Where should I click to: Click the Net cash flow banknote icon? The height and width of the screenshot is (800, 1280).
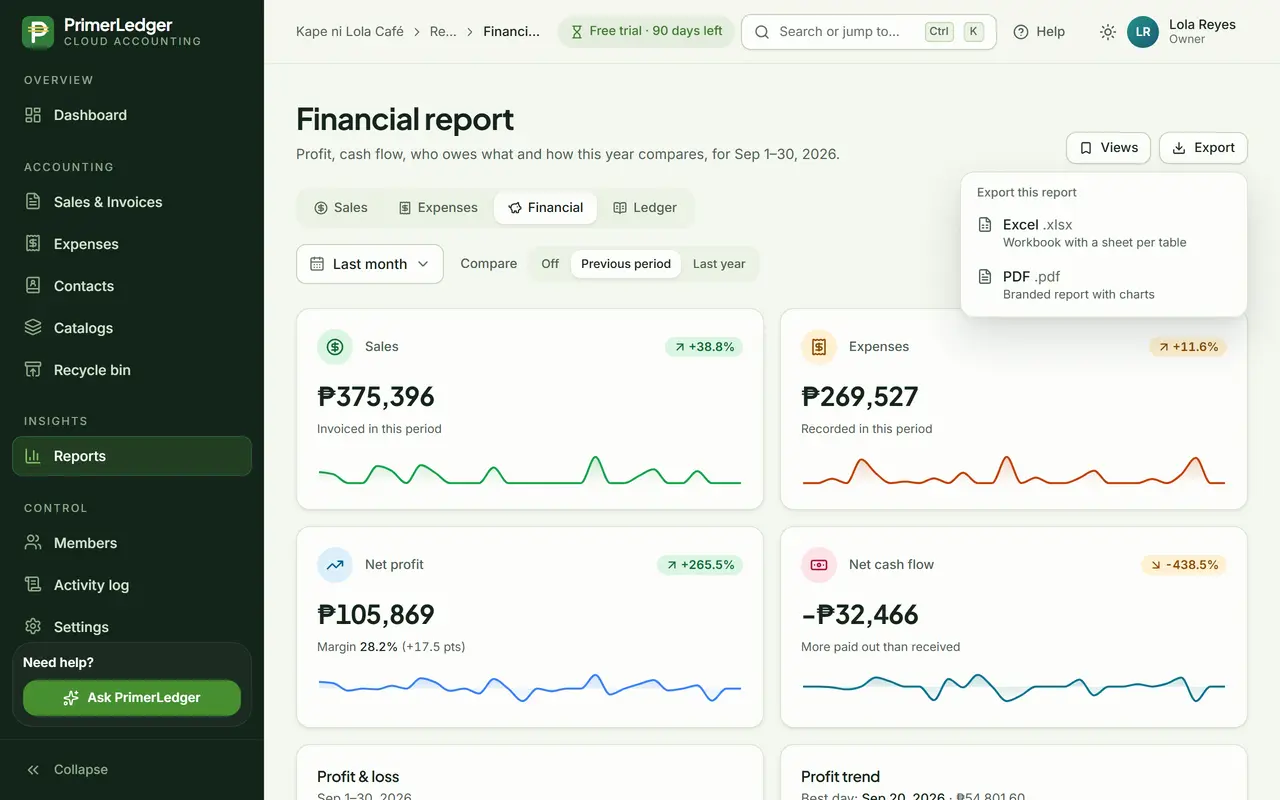(819, 565)
